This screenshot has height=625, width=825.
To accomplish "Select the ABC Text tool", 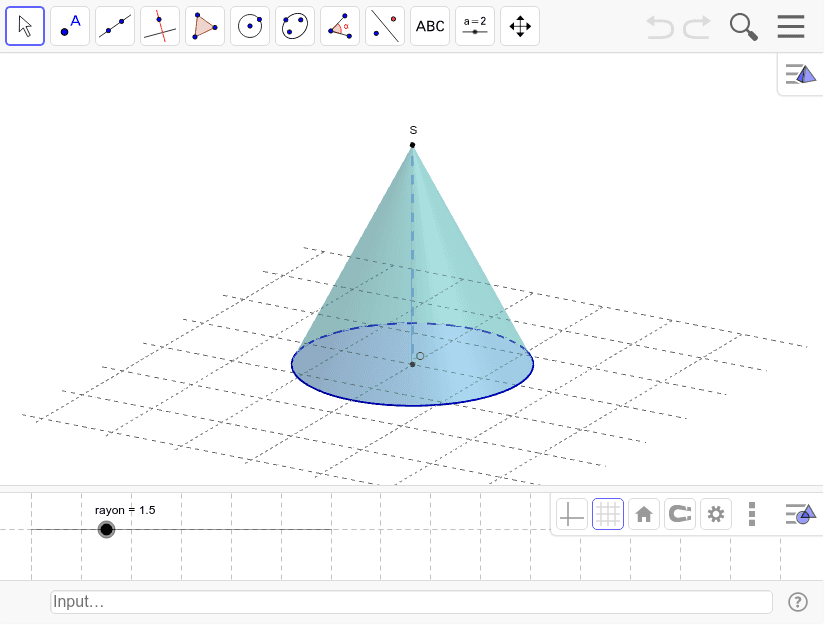I will [430, 26].
